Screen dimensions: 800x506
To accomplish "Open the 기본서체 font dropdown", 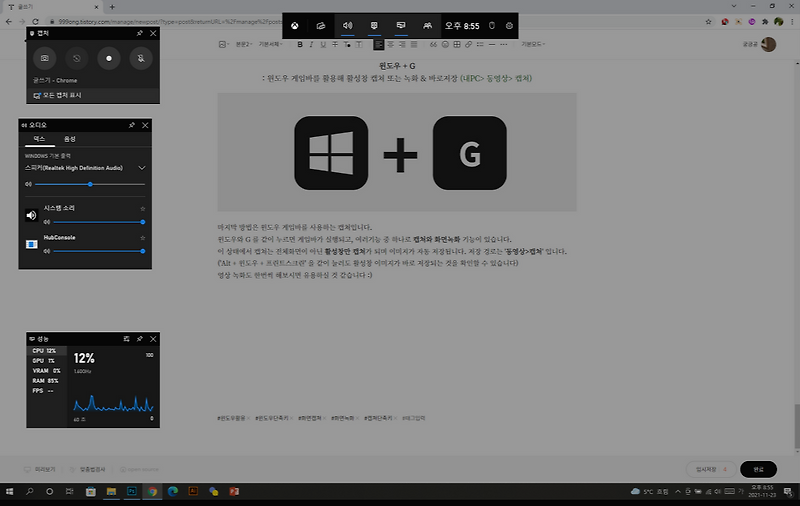I will [x=270, y=44].
